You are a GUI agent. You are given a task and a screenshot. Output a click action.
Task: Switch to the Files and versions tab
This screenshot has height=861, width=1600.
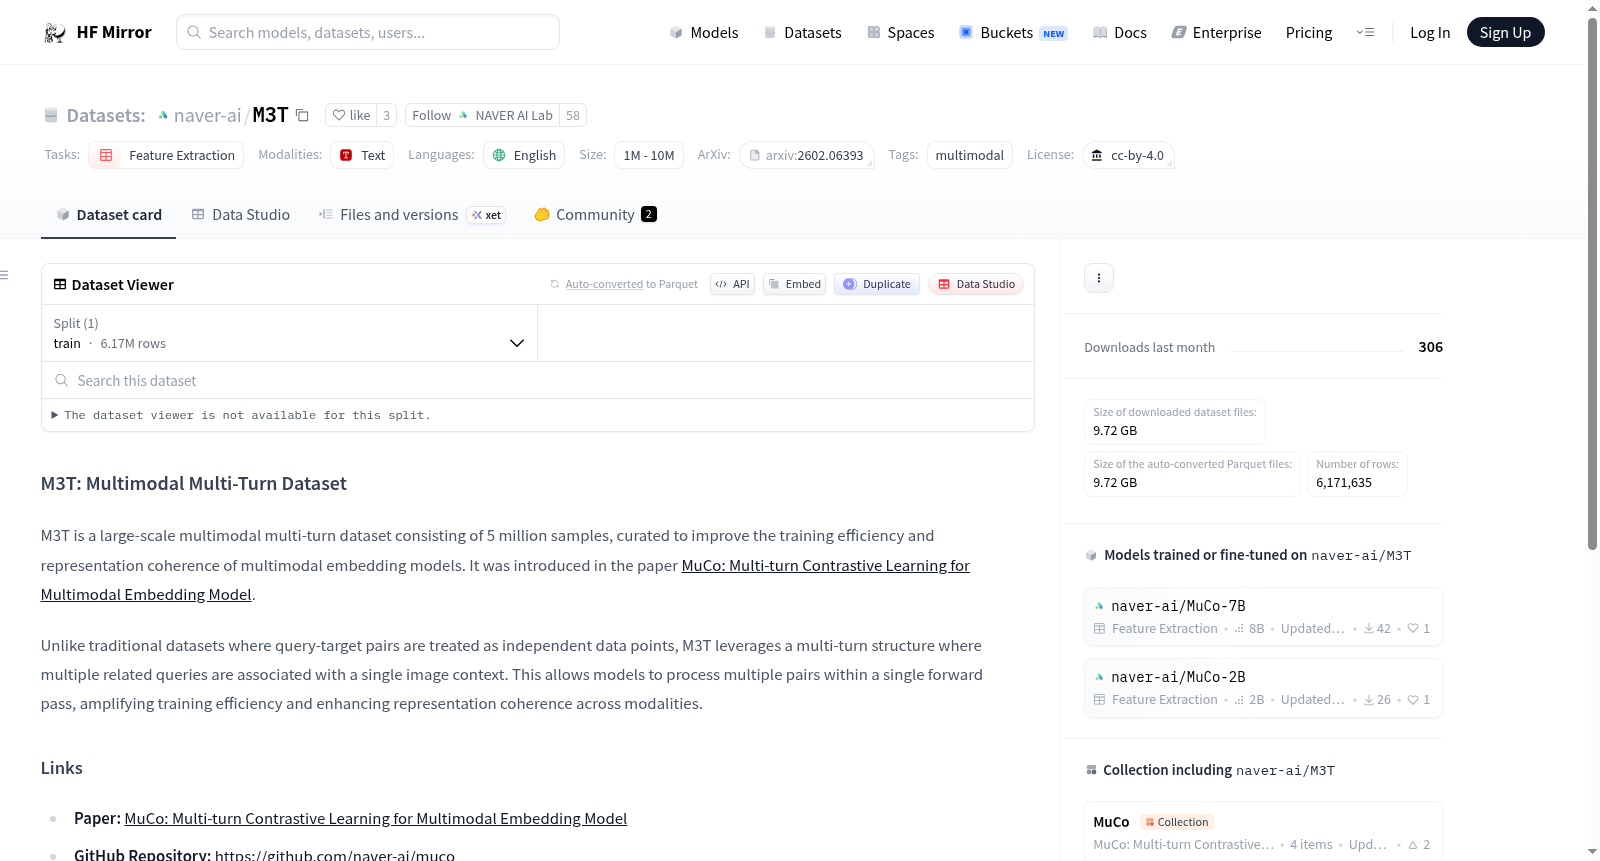click(x=412, y=215)
